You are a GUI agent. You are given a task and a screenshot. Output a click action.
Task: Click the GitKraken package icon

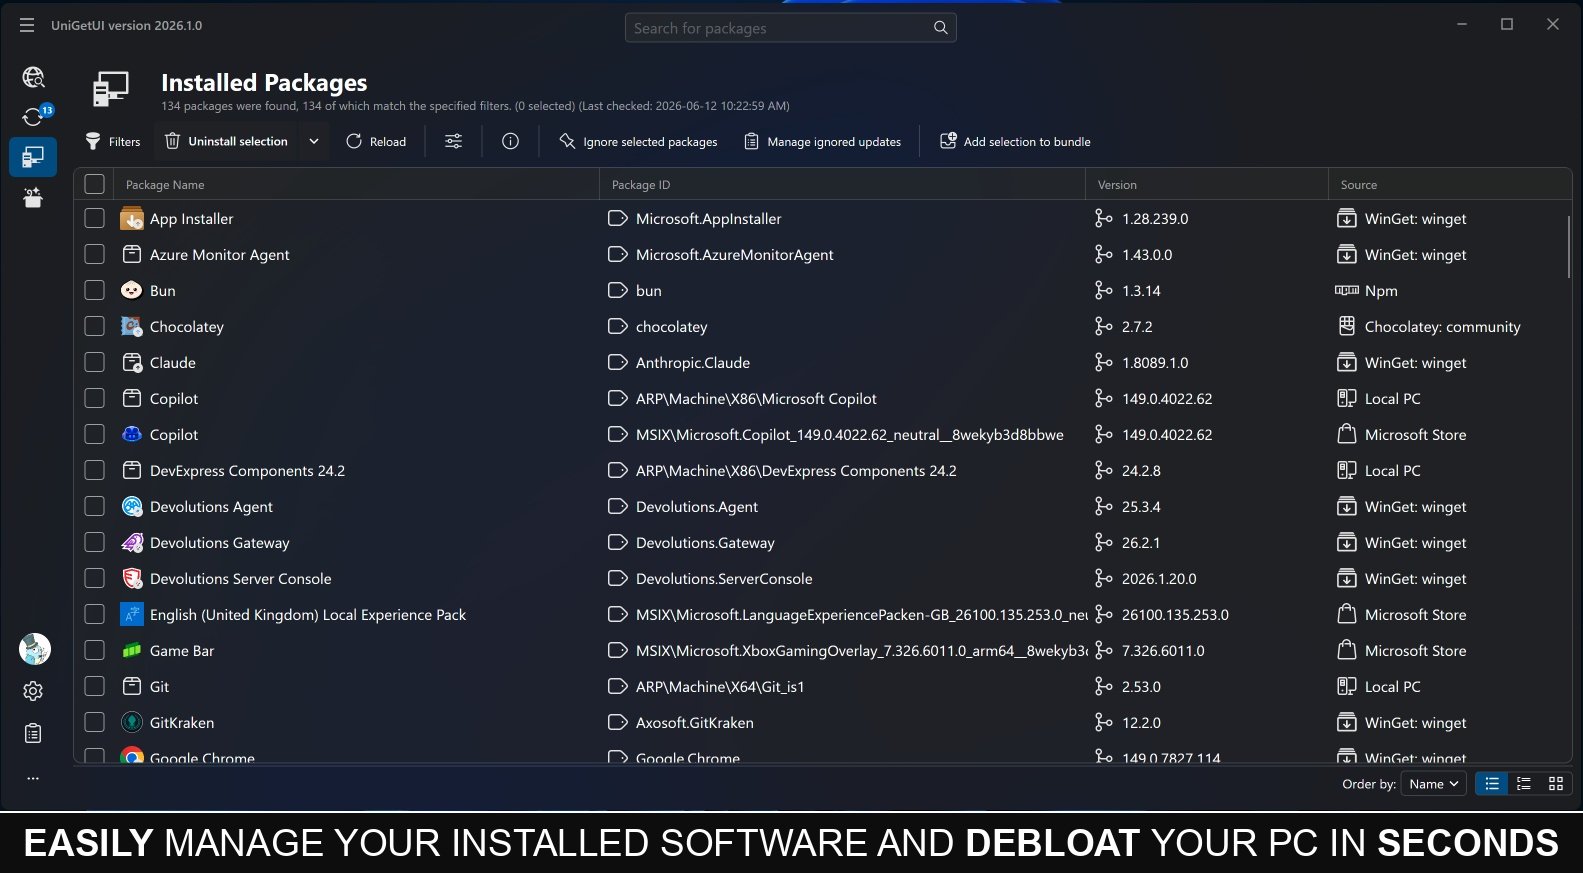tap(131, 722)
